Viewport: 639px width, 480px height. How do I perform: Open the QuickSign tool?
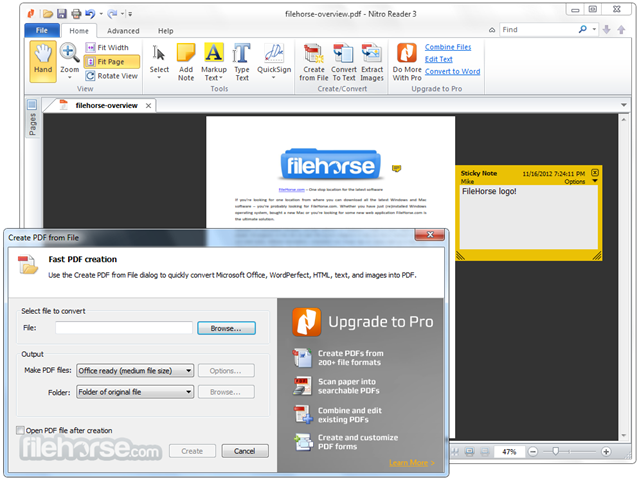[x=274, y=61]
